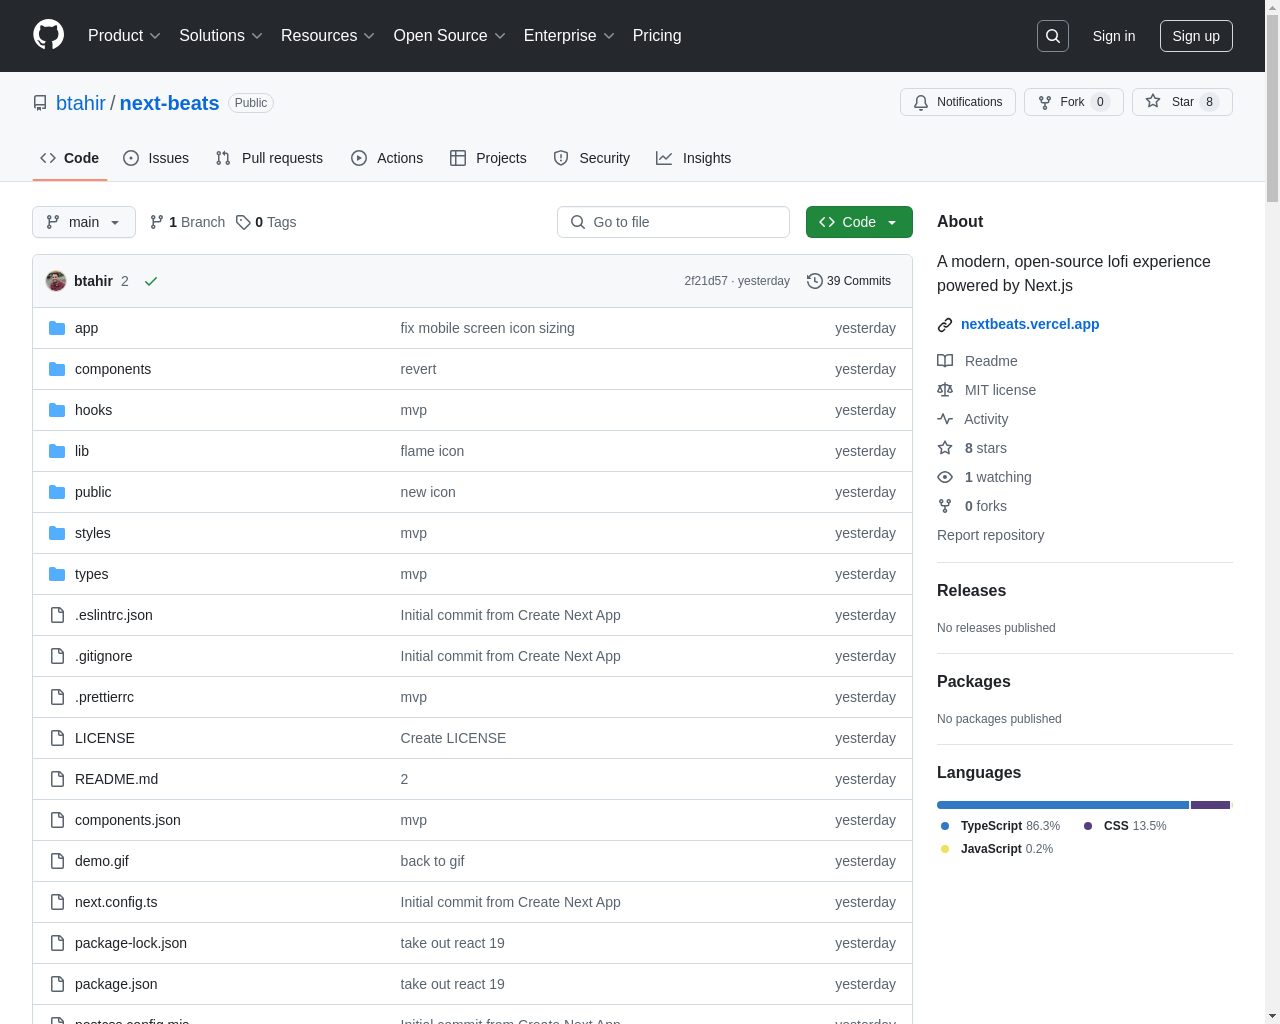
Task: Click the star icon beside 8 stars
Action: pos(945,448)
